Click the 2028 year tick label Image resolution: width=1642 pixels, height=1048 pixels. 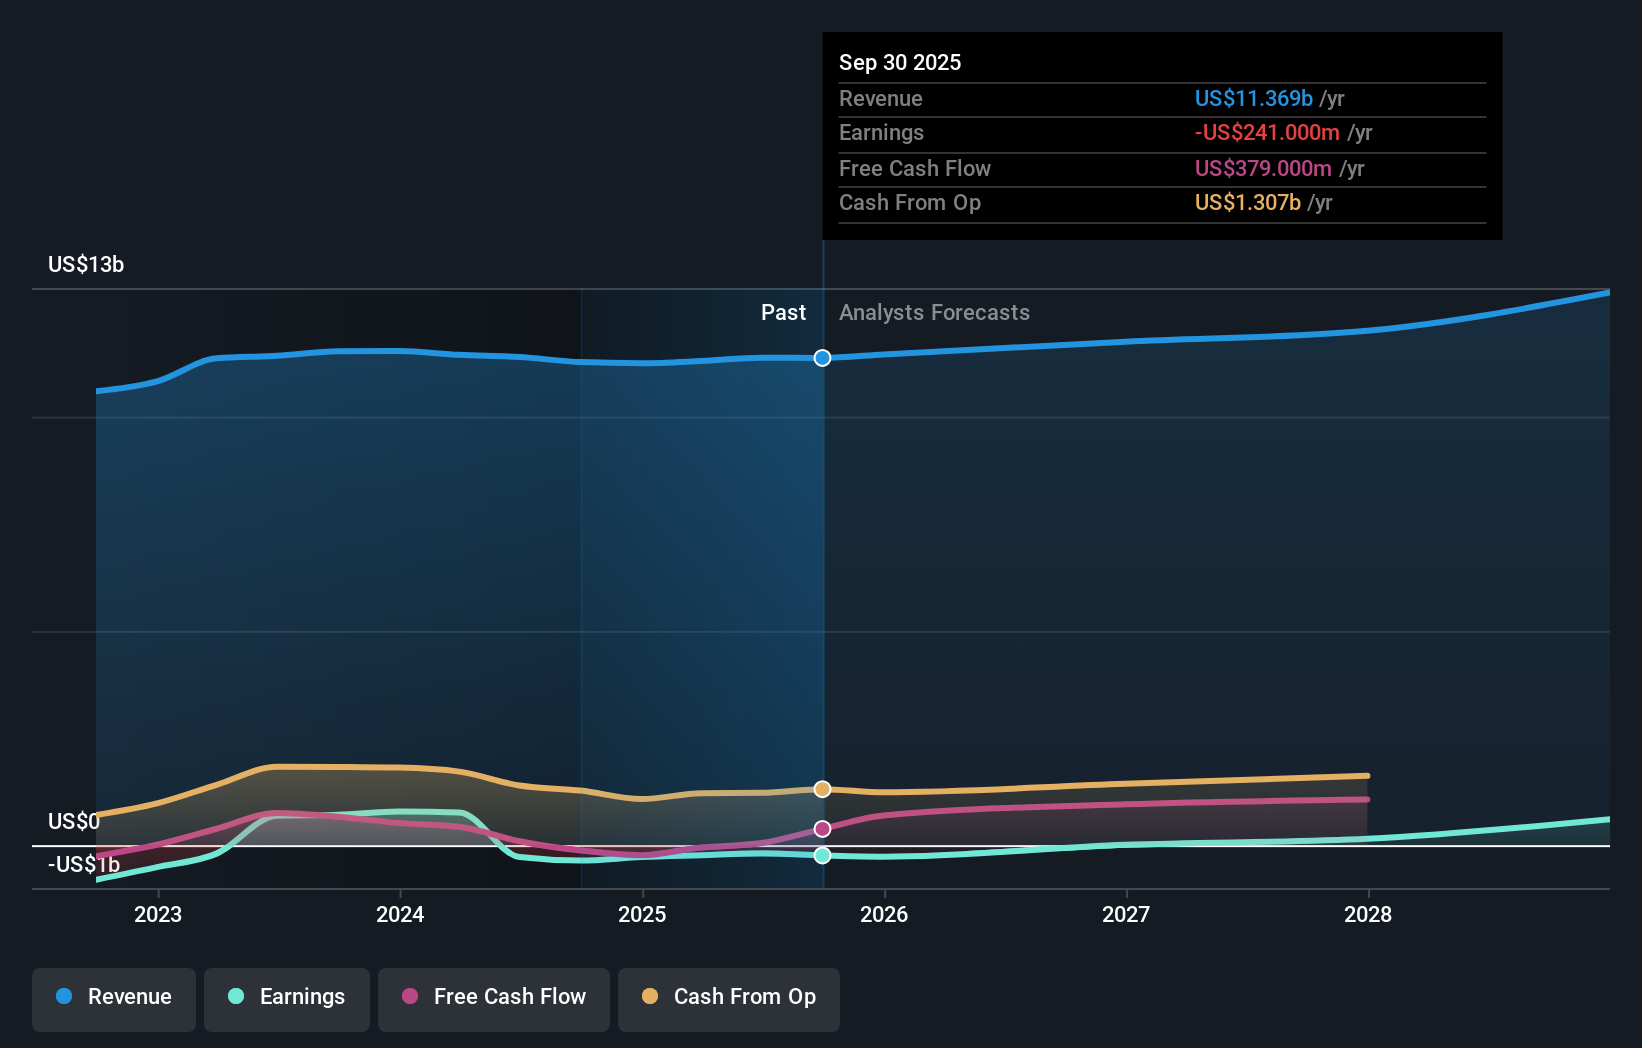[x=1368, y=914]
